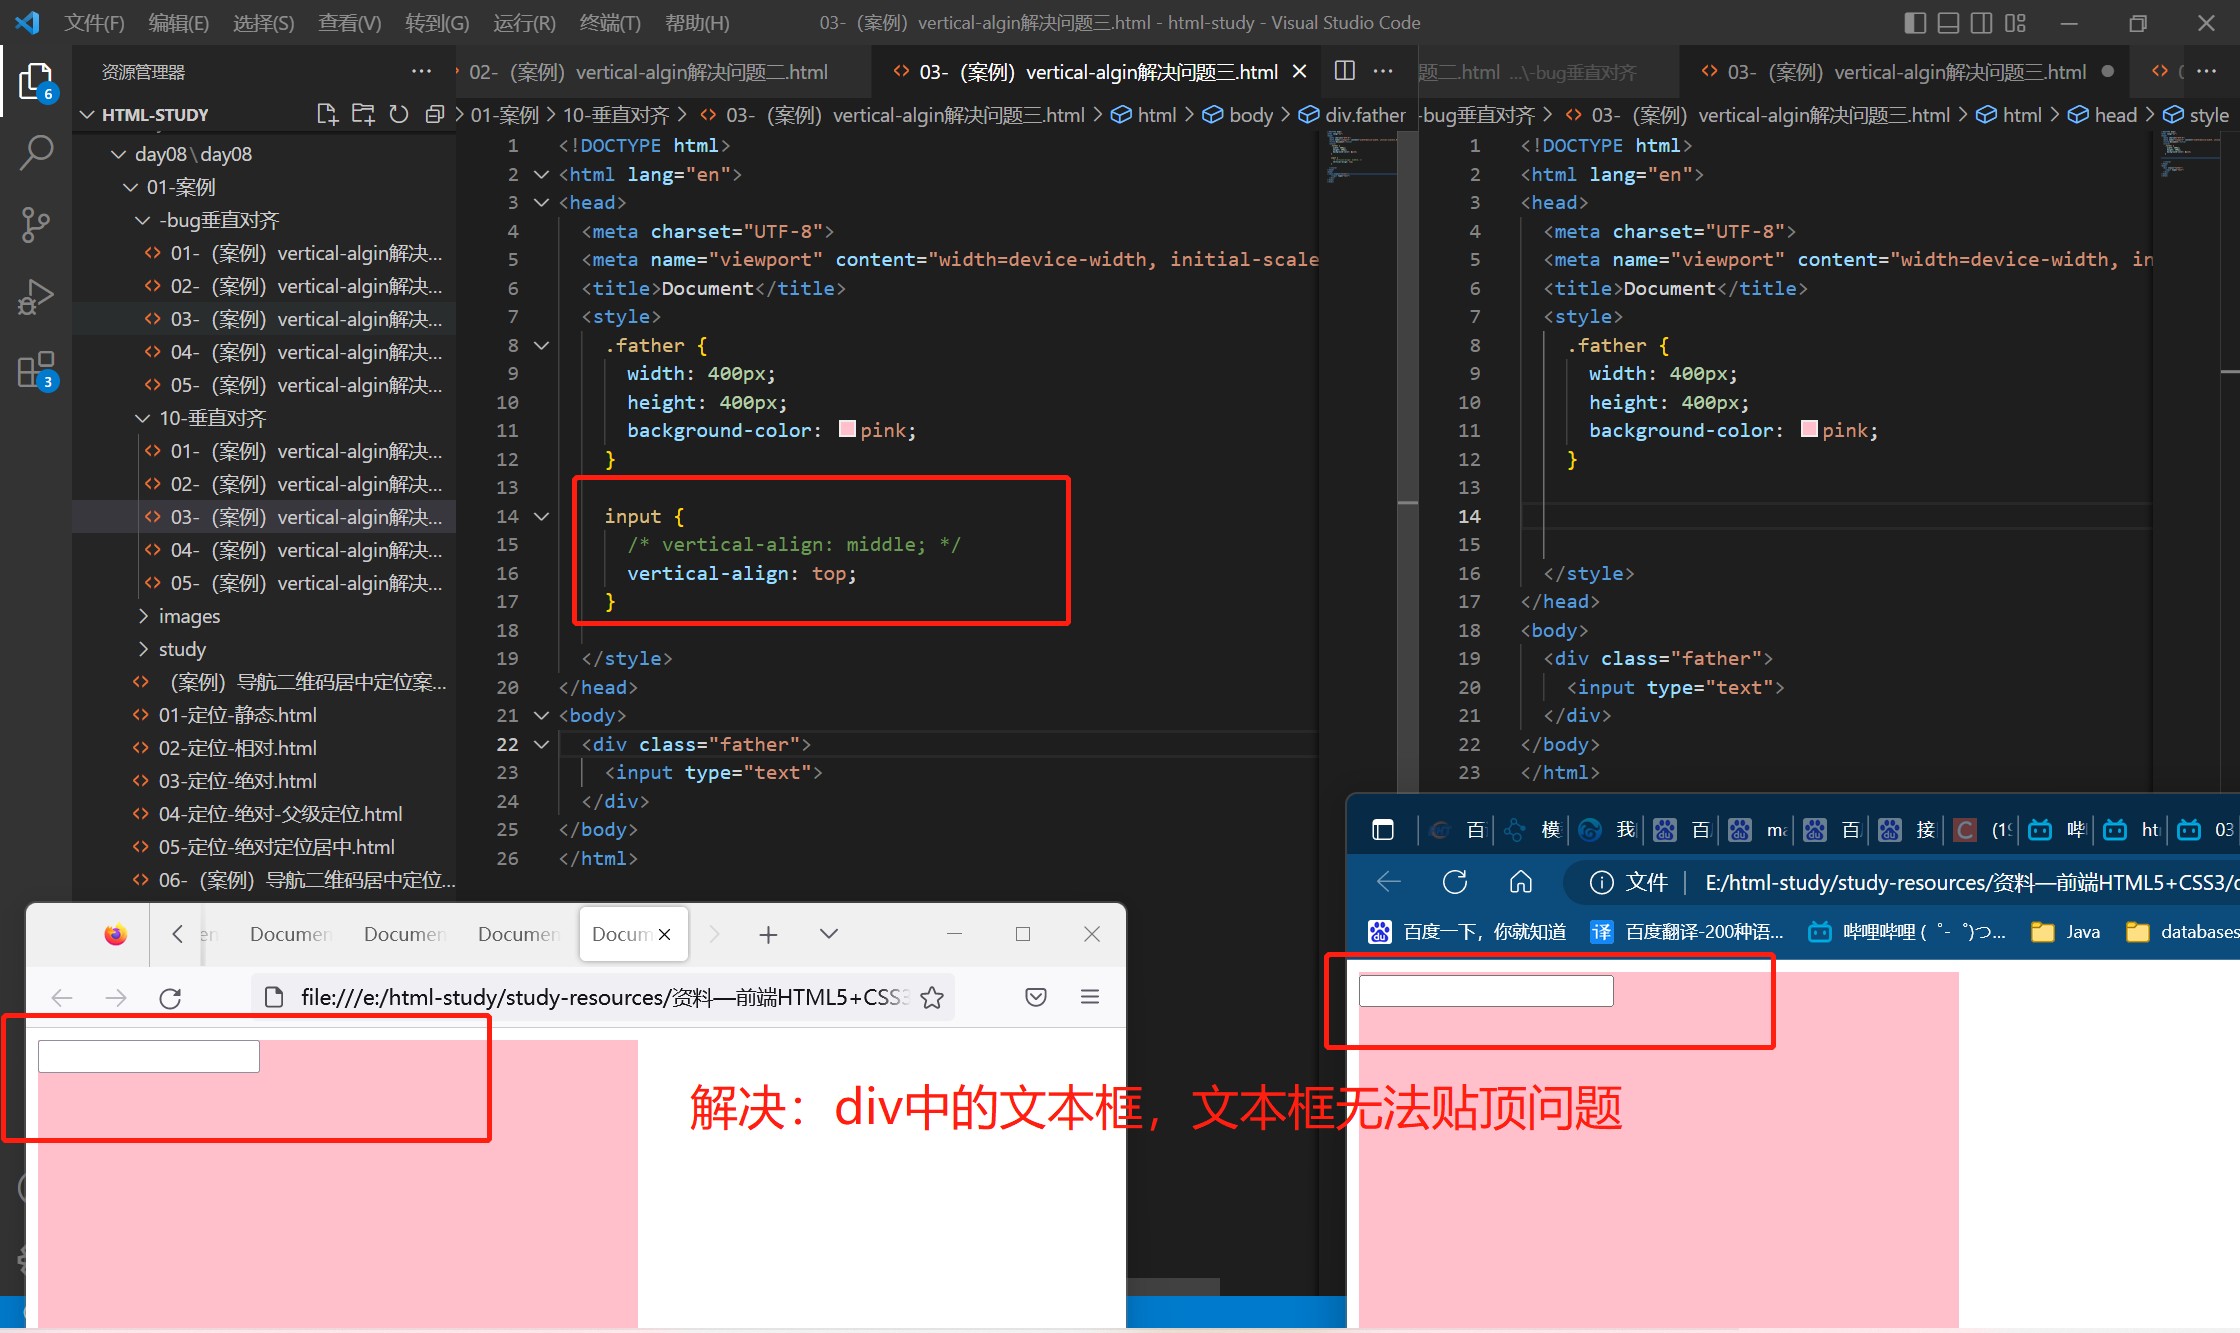Expand the images folder
Viewport: 2240px width, 1333px height.
[189, 616]
